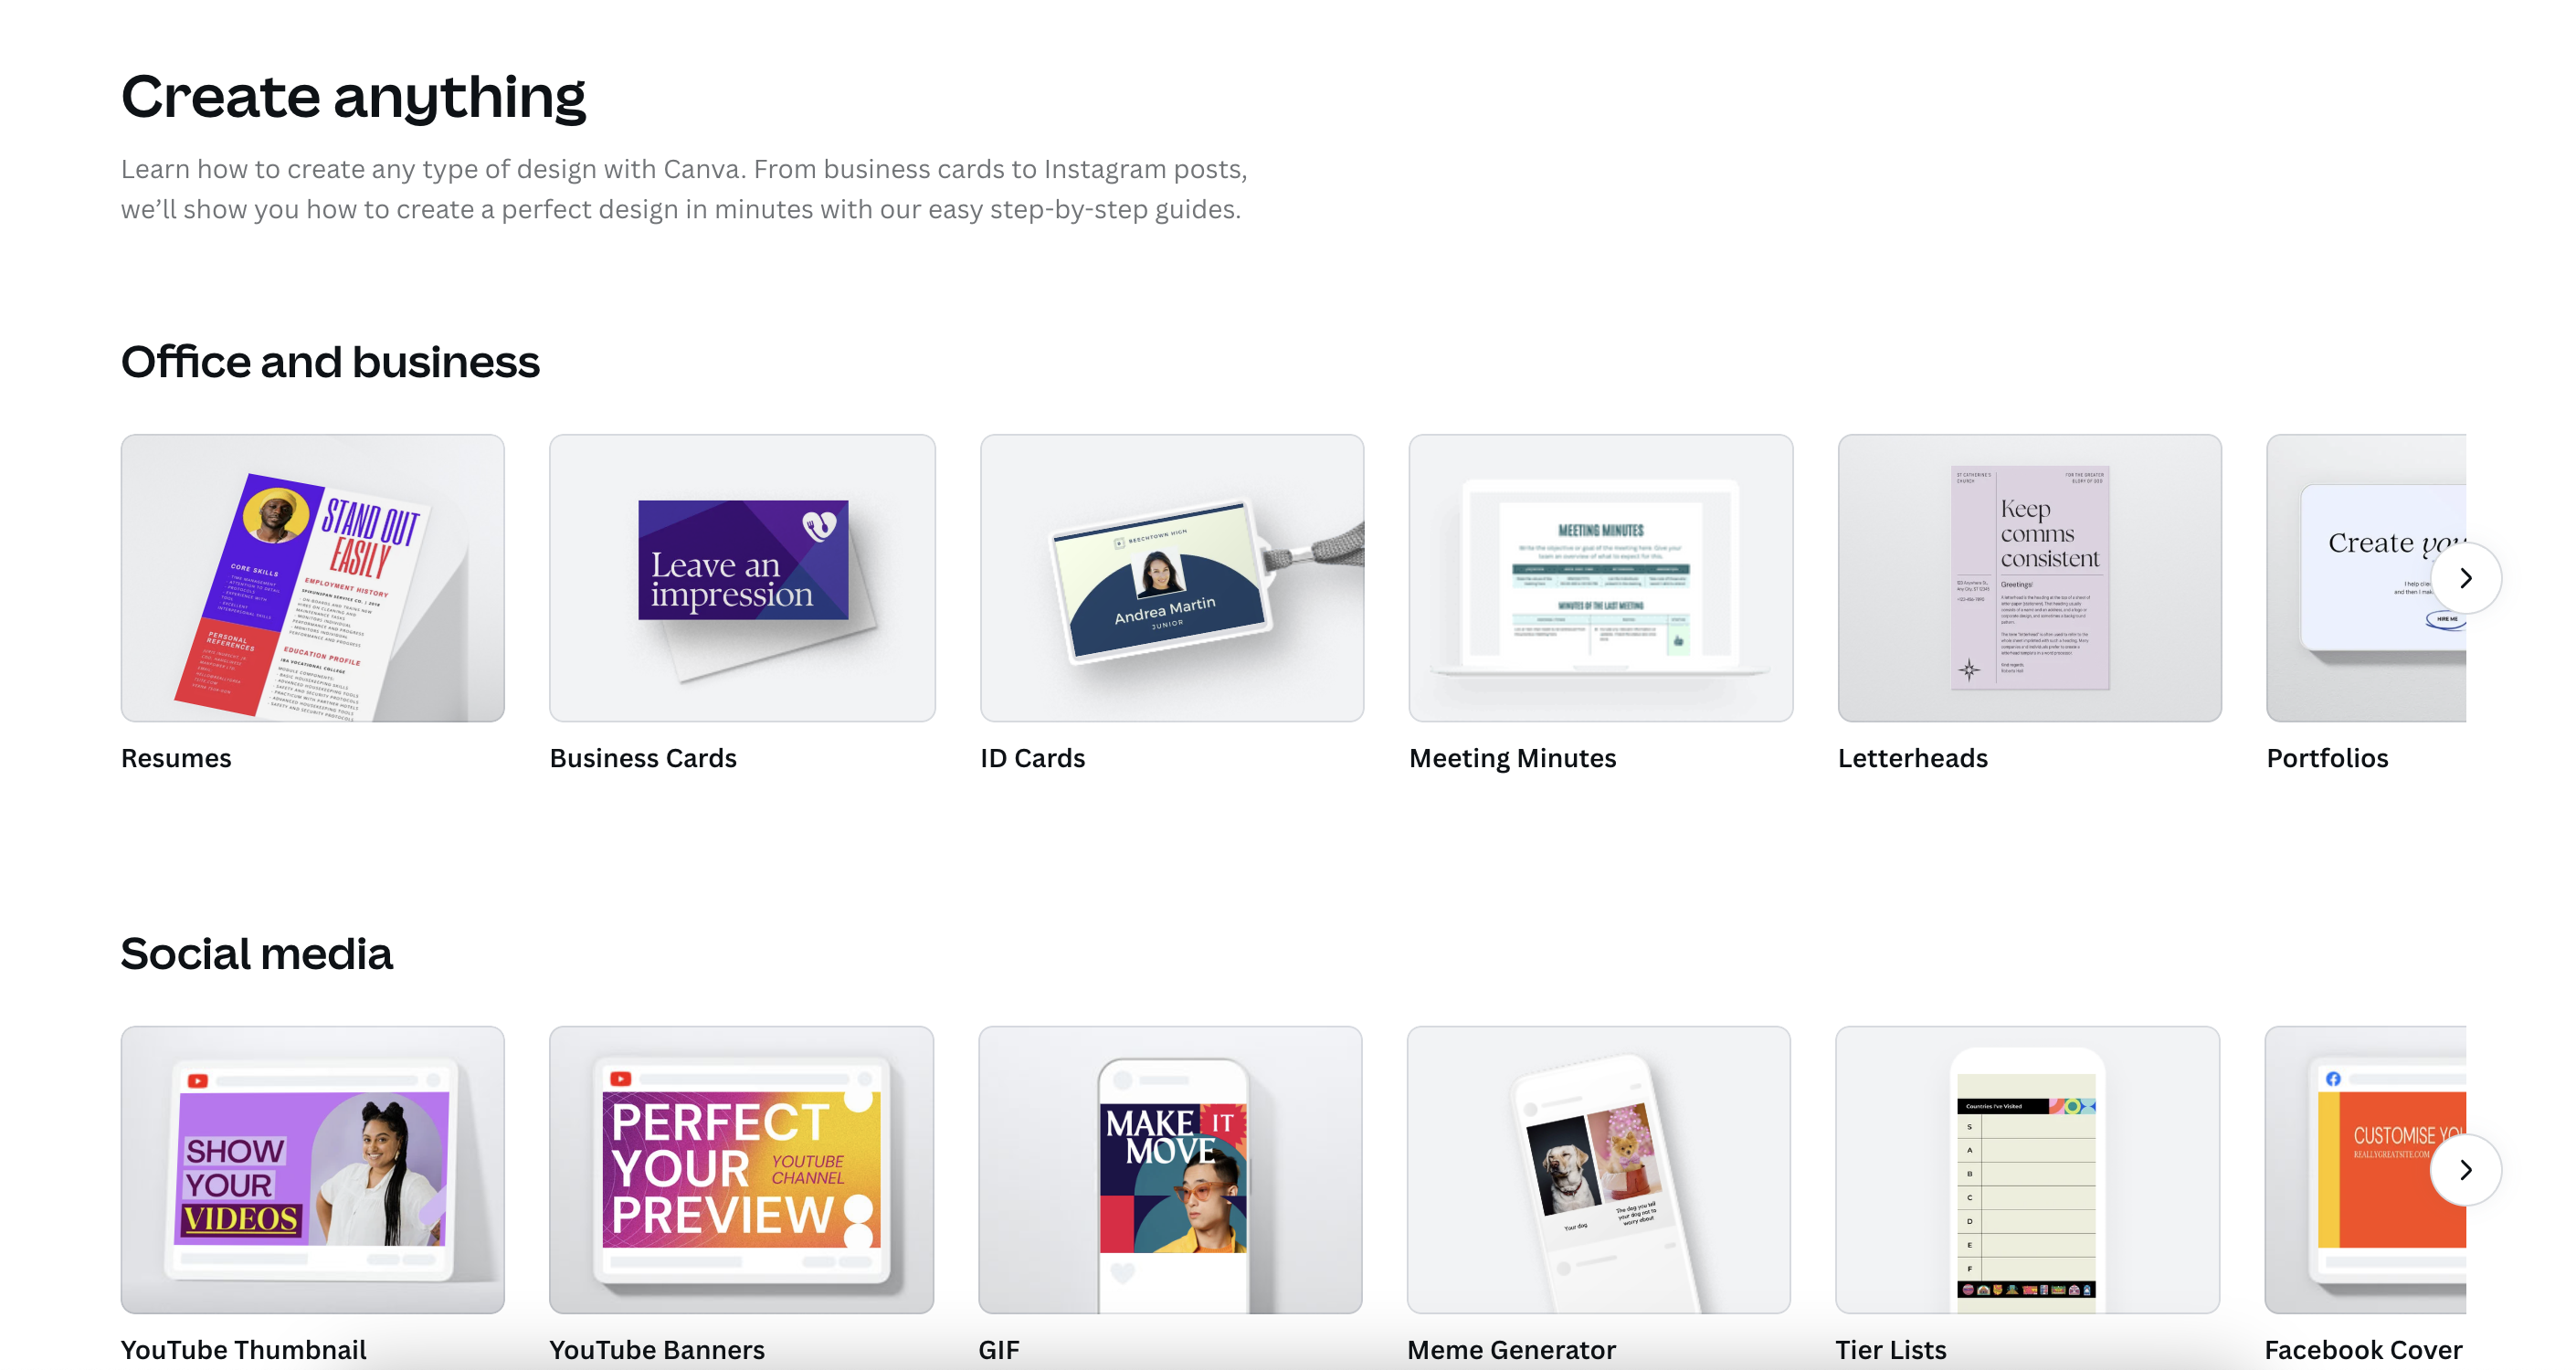Click the YouTube Banners template card

pyautogui.click(x=741, y=1169)
